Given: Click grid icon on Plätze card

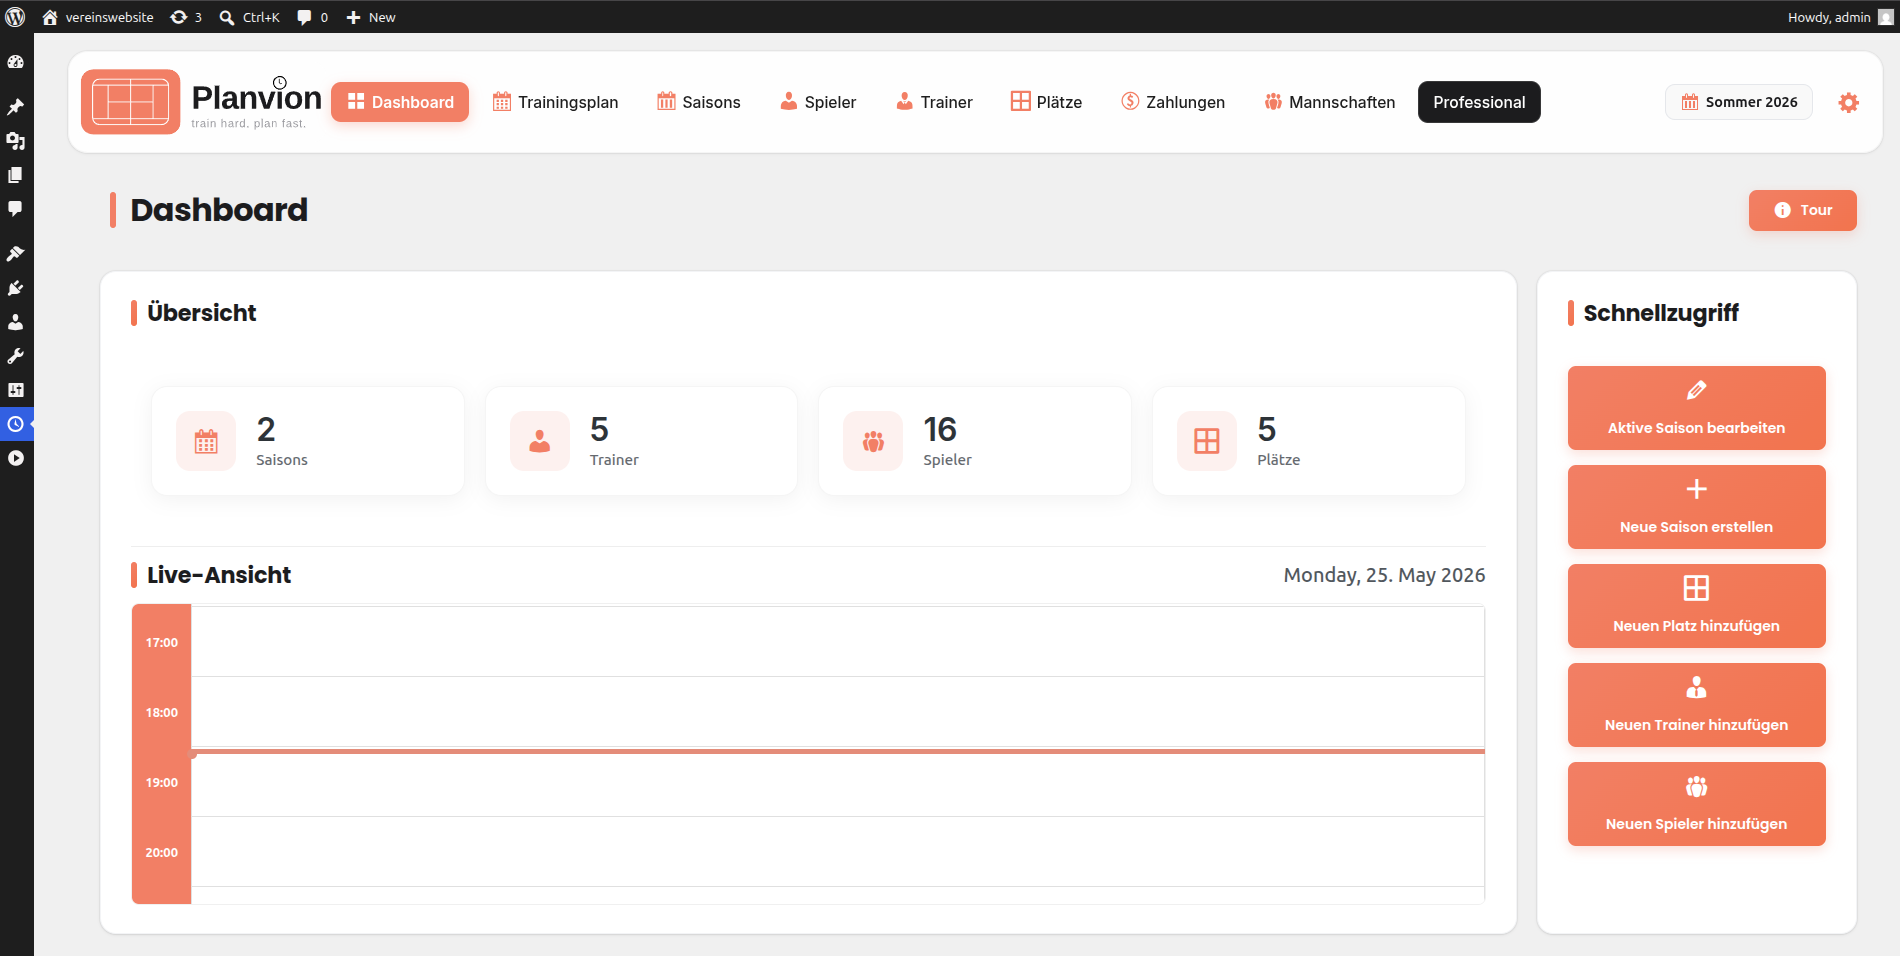Looking at the screenshot, I should [x=1207, y=441].
